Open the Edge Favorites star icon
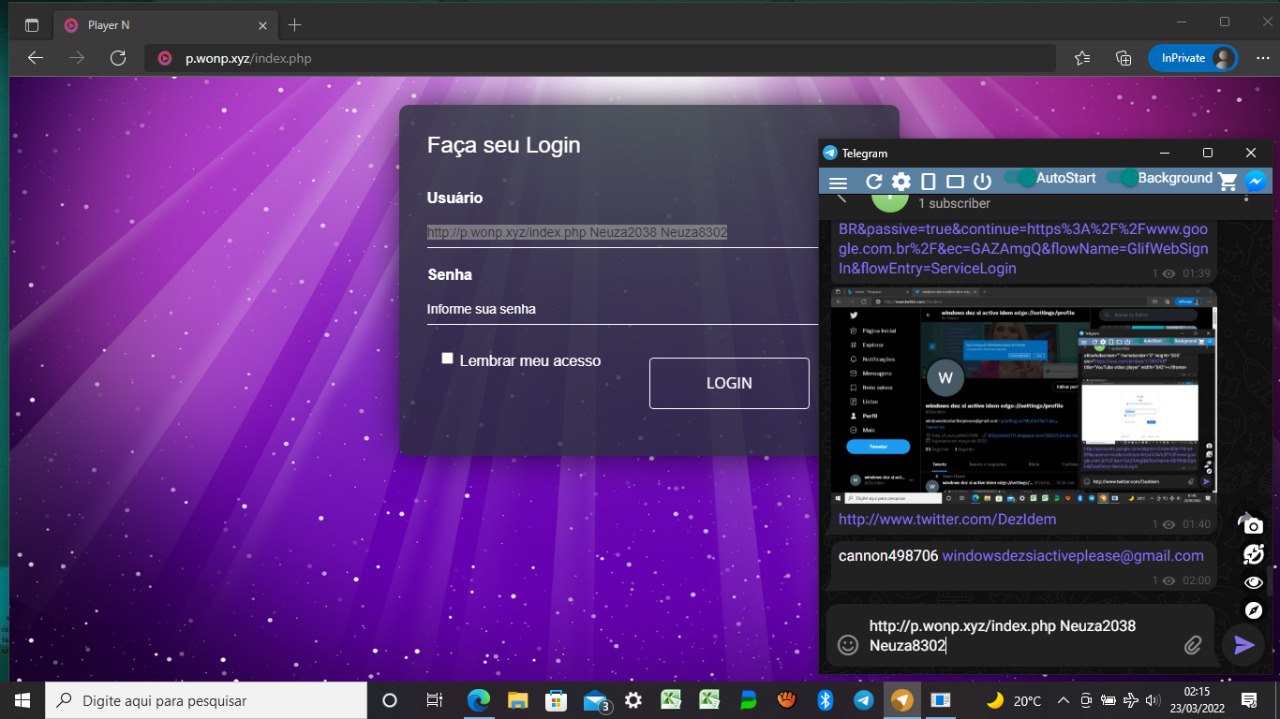Image resolution: width=1280 pixels, height=719 pixels. (1082, 58)
